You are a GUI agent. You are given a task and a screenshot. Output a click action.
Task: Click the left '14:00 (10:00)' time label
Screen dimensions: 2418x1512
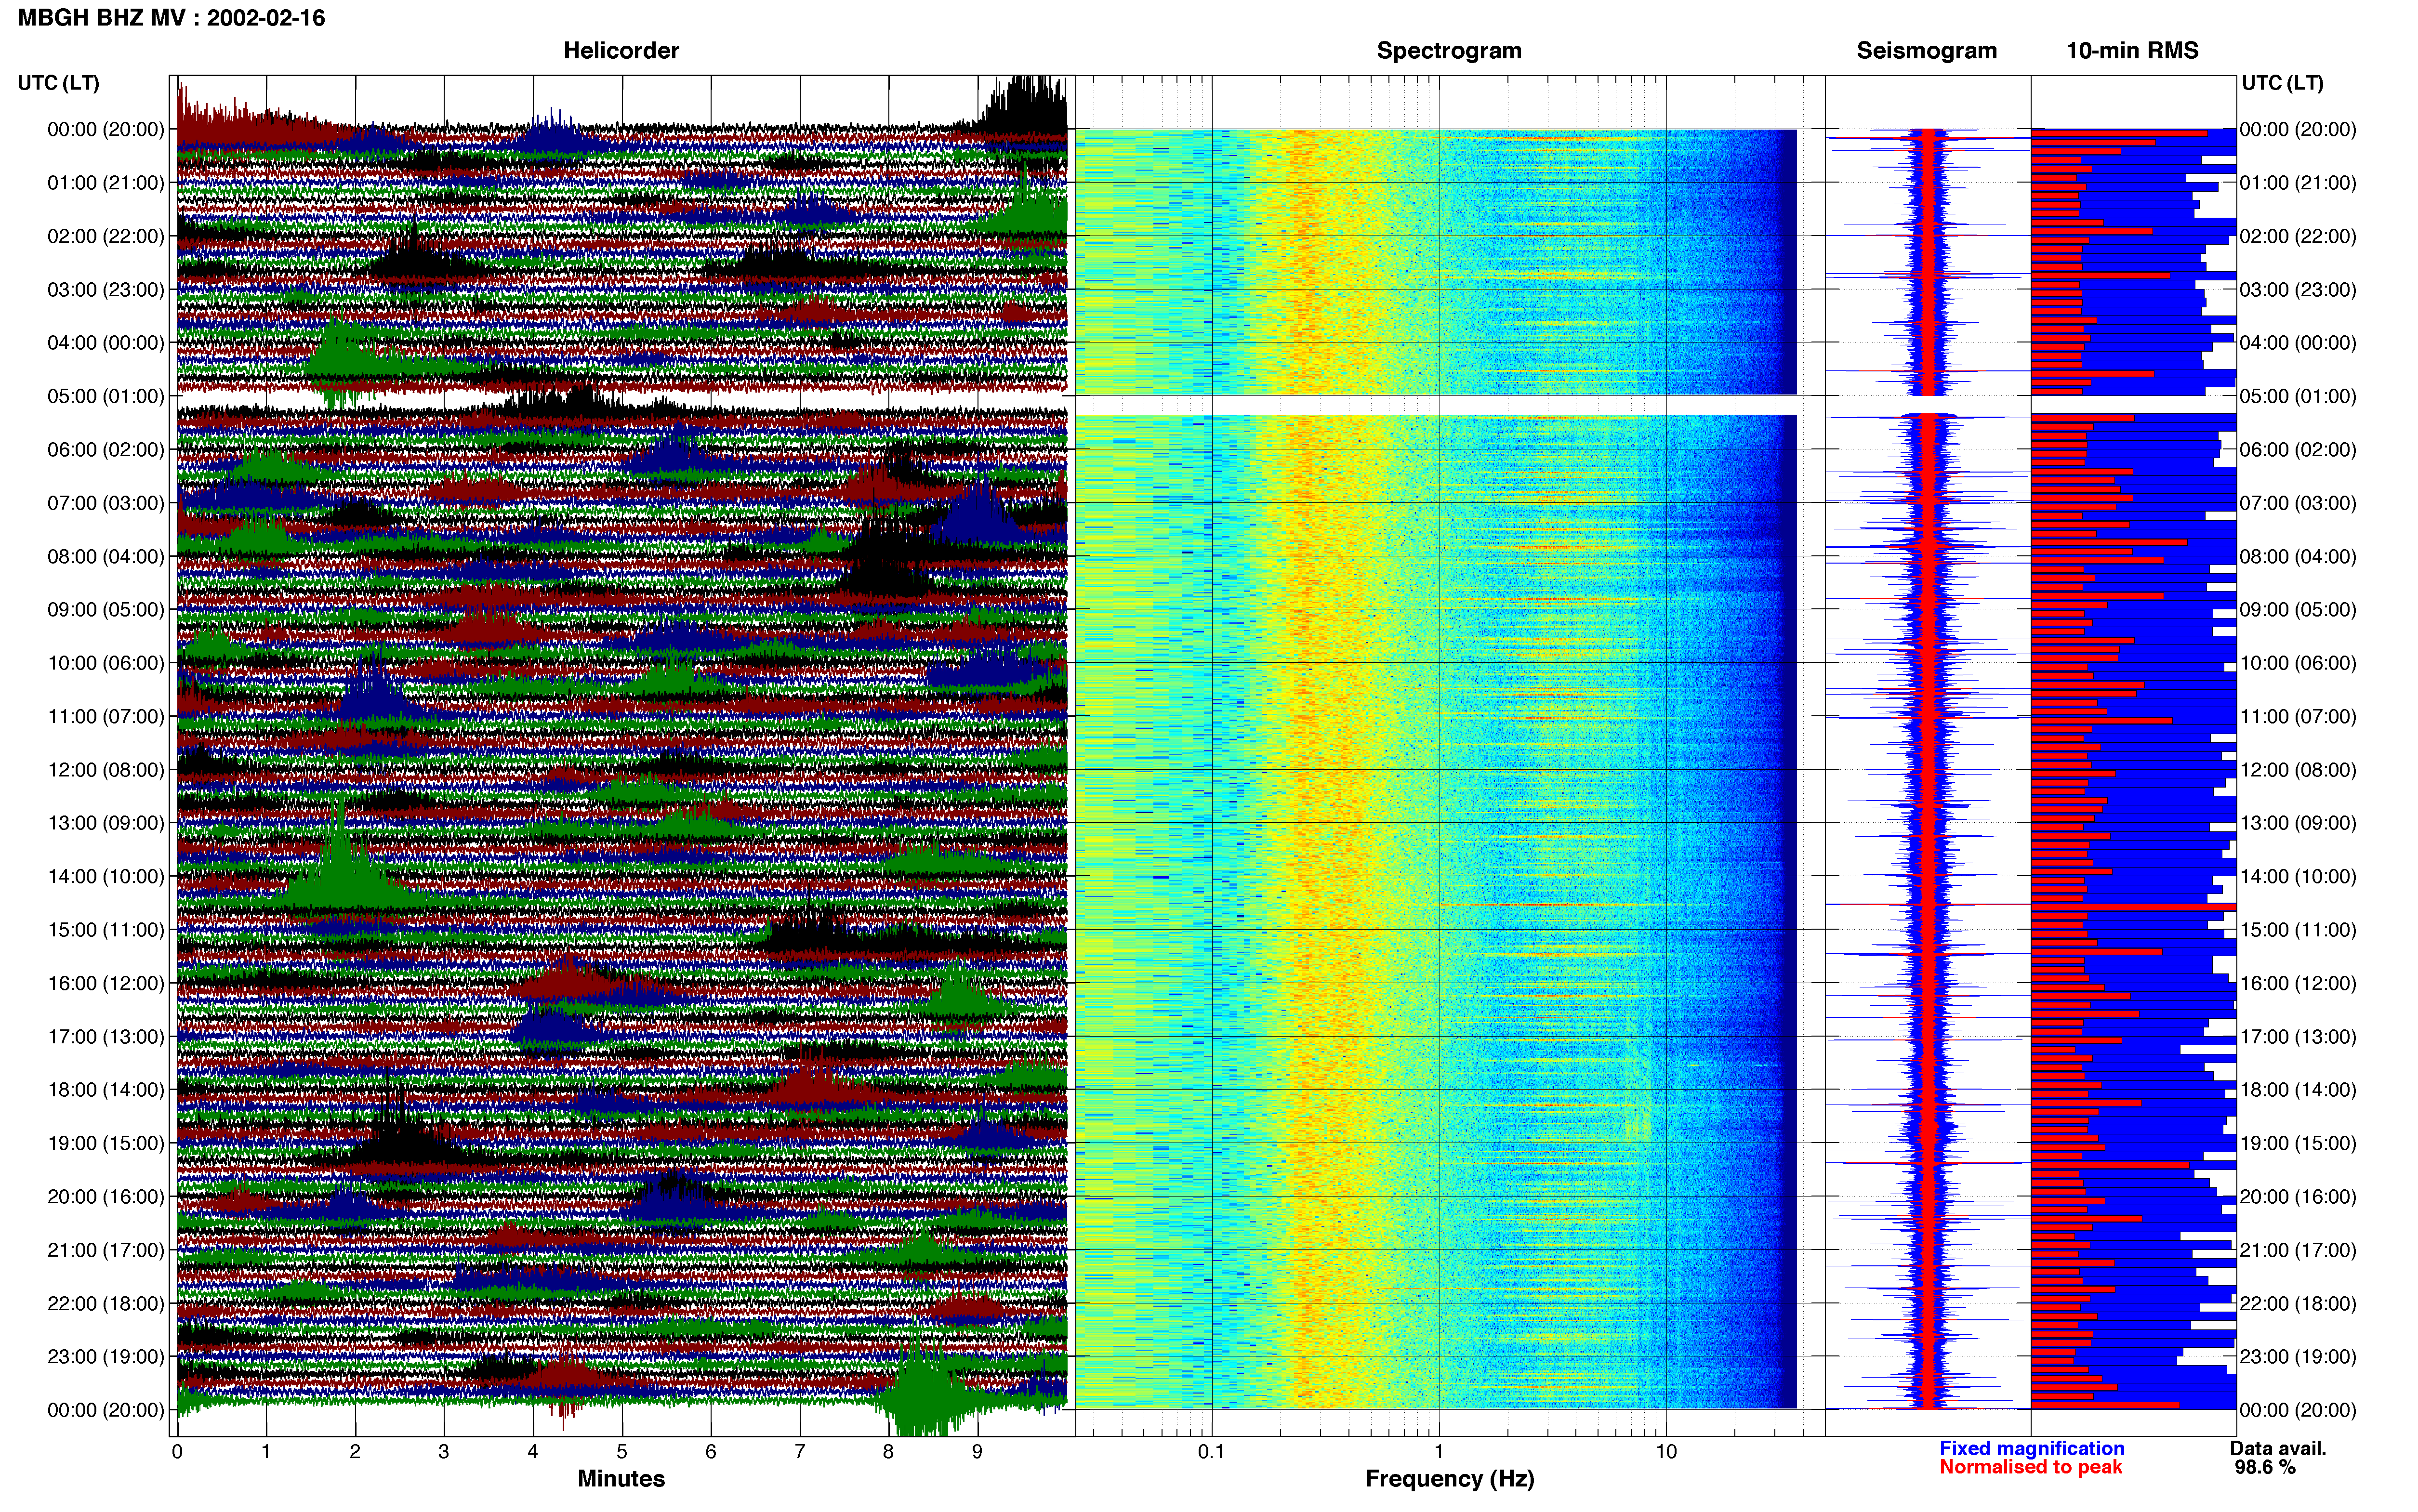[x=106, y=876]
